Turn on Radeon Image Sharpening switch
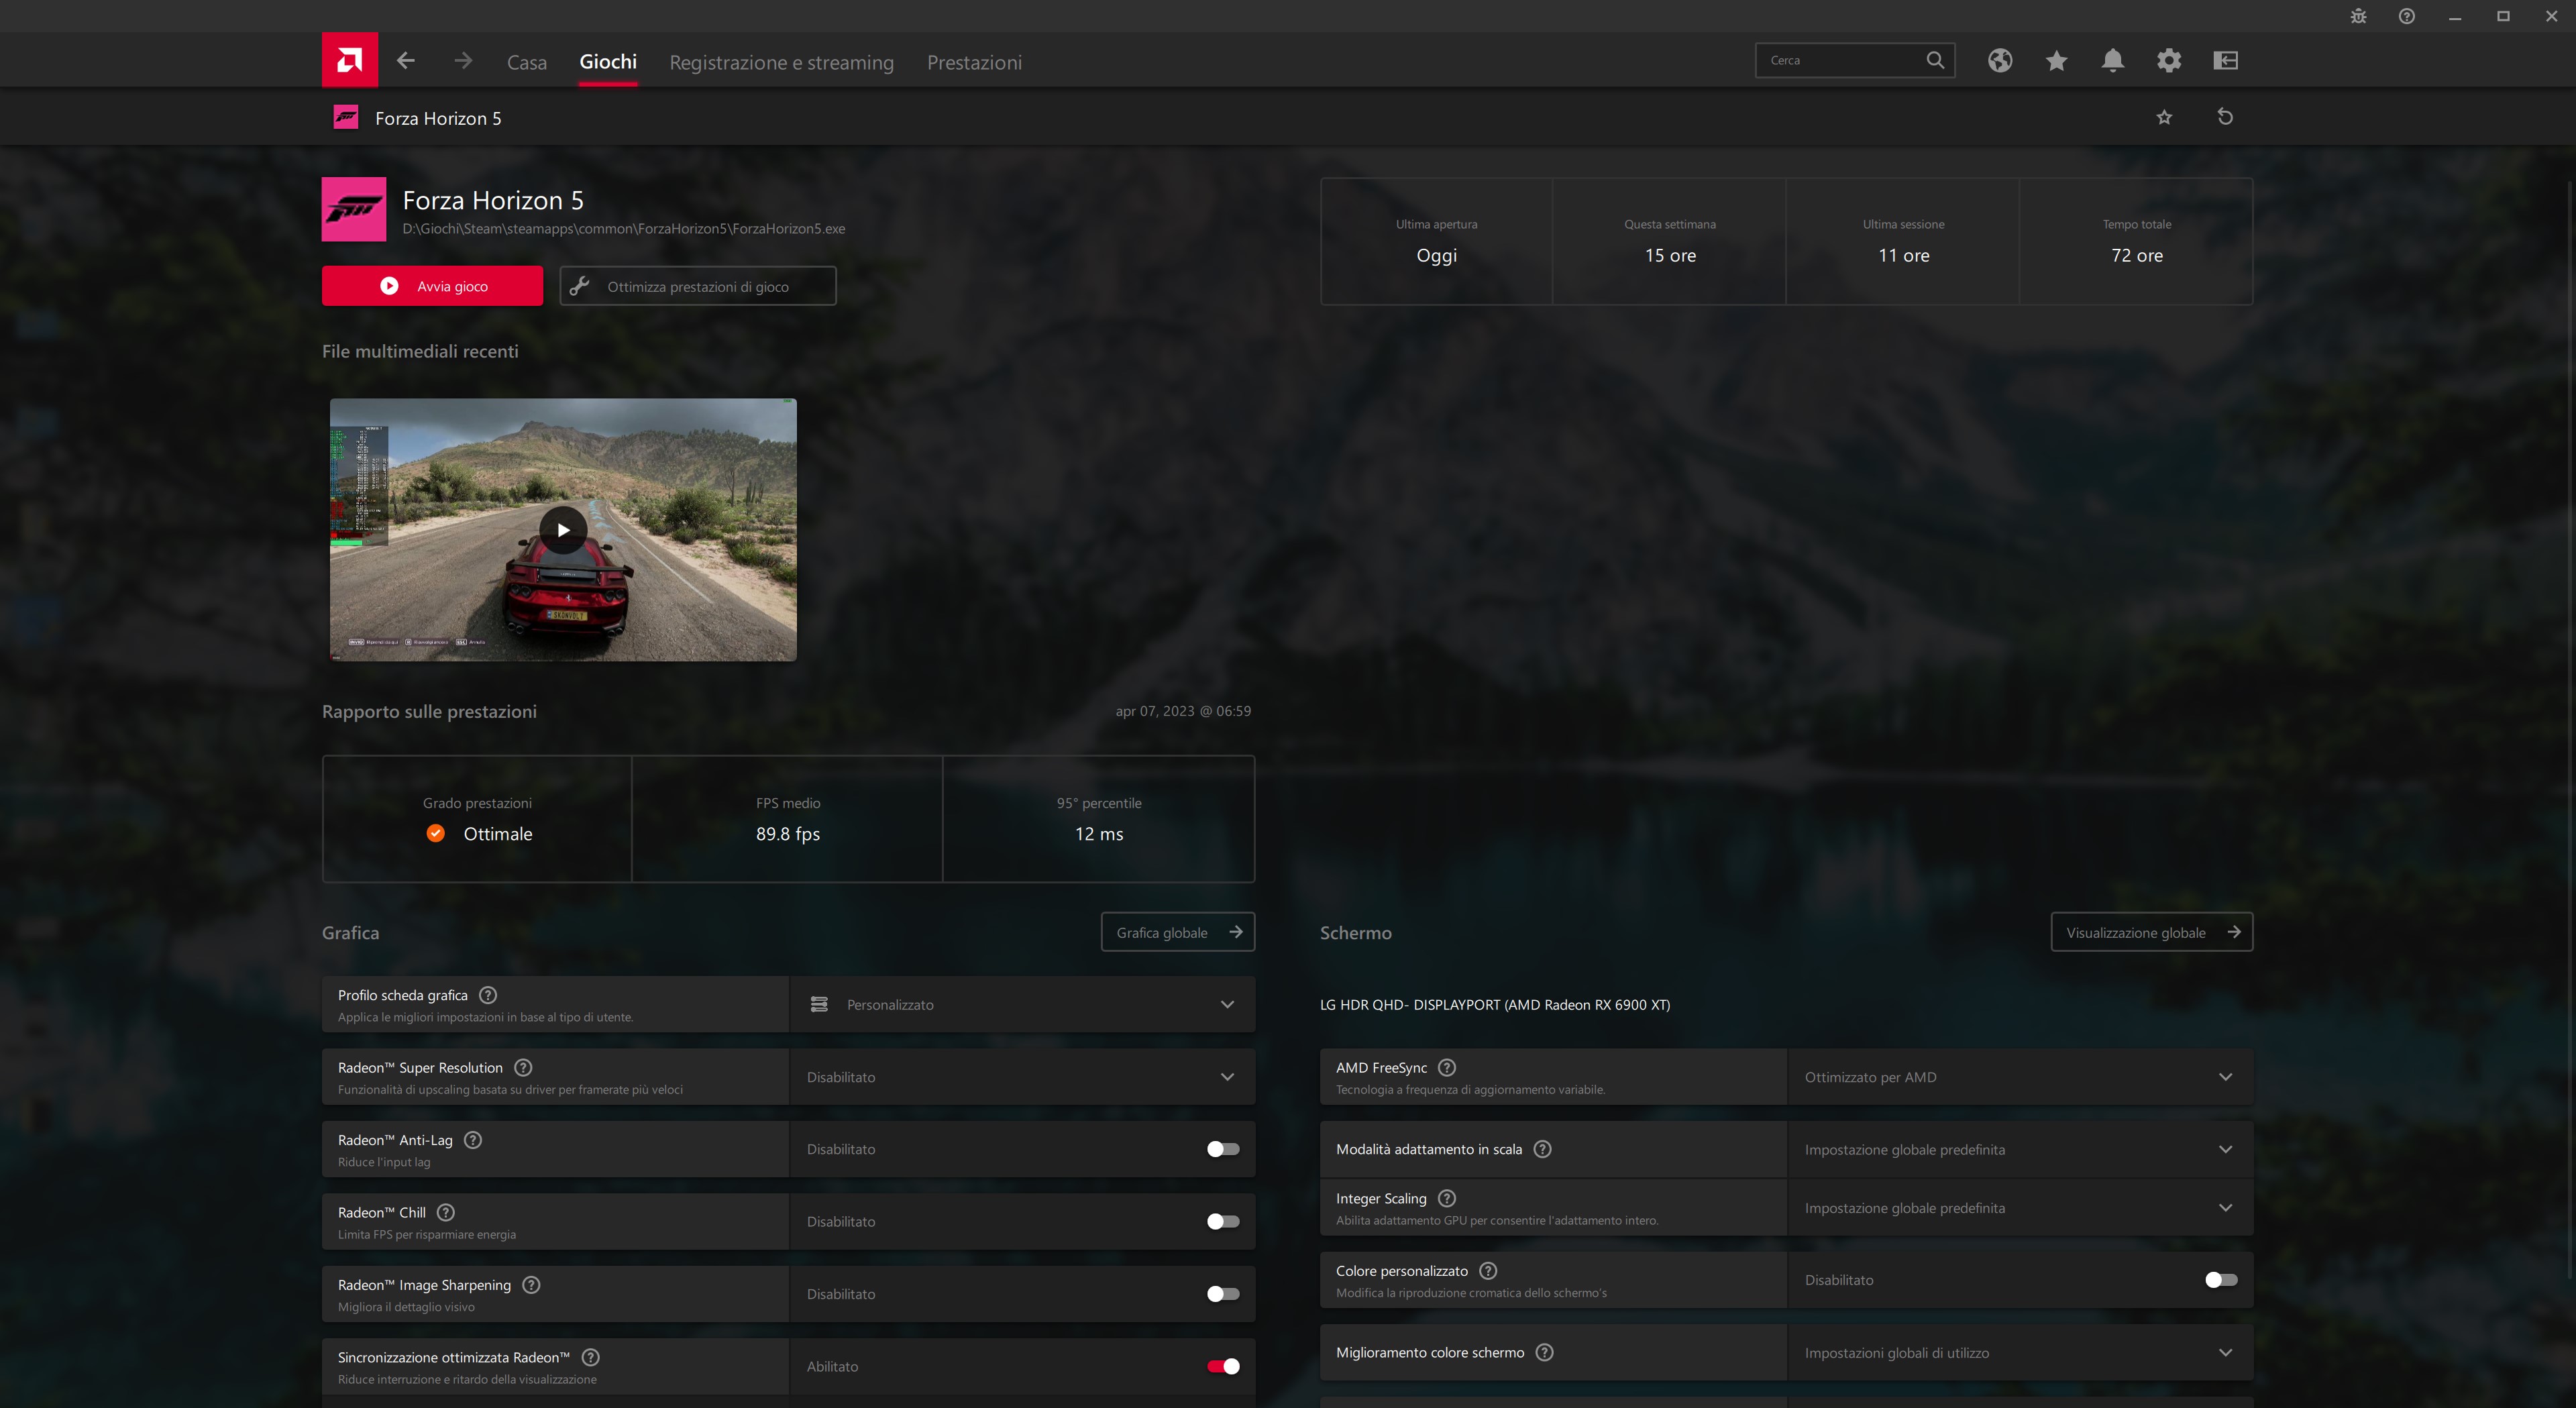The height and width of the screenshot is (1408, 2576). coord(1222,1294)
